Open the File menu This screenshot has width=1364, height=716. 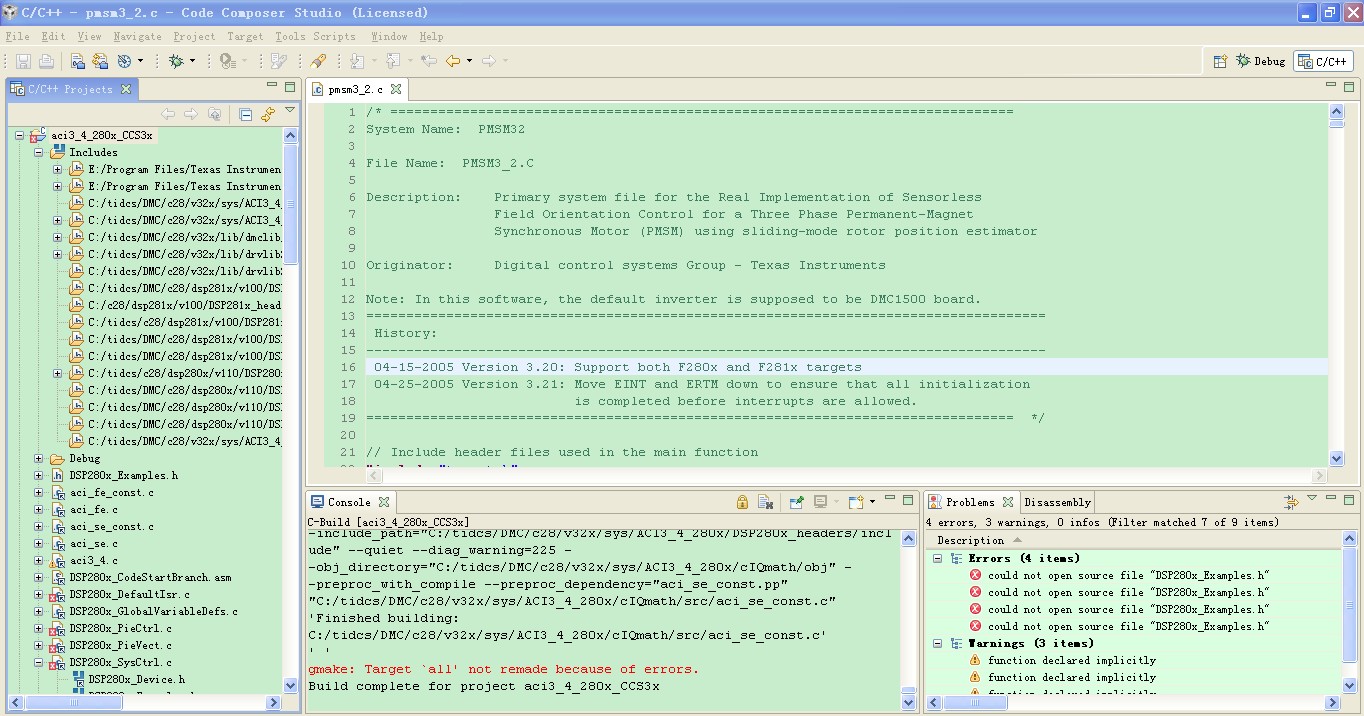17,36
